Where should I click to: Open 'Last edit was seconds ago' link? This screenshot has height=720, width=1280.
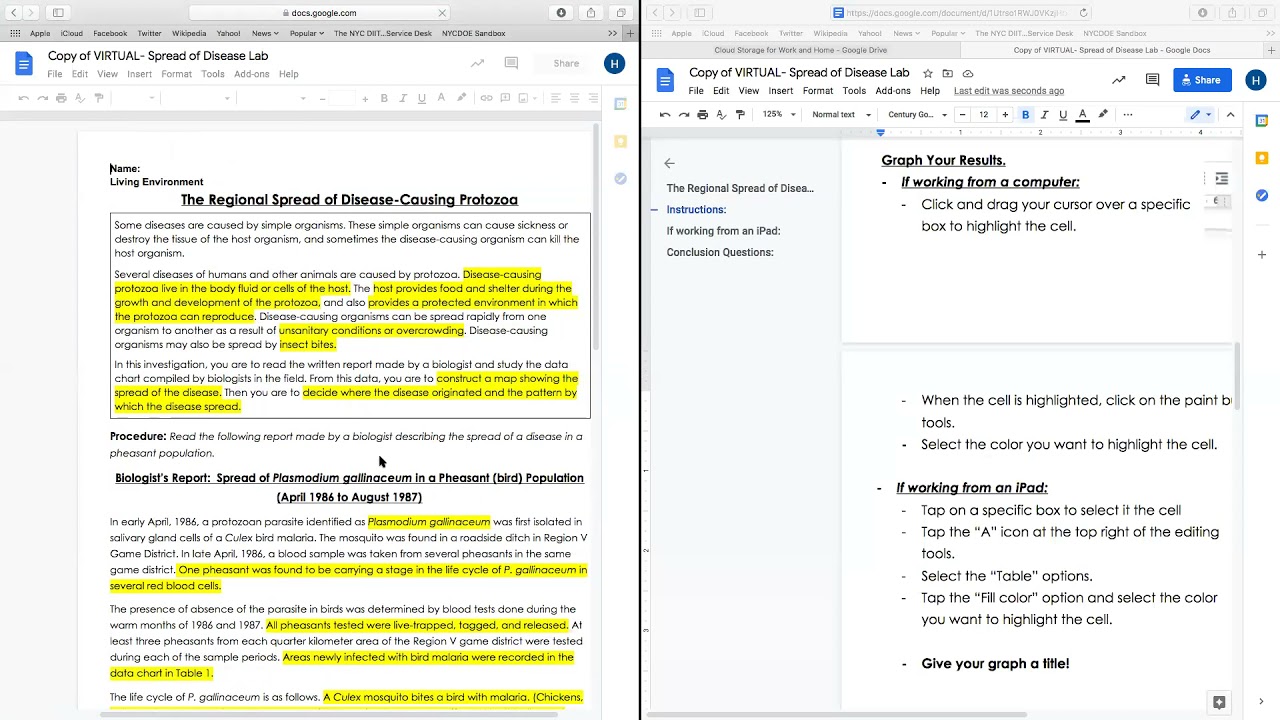tap(1009, 91)
